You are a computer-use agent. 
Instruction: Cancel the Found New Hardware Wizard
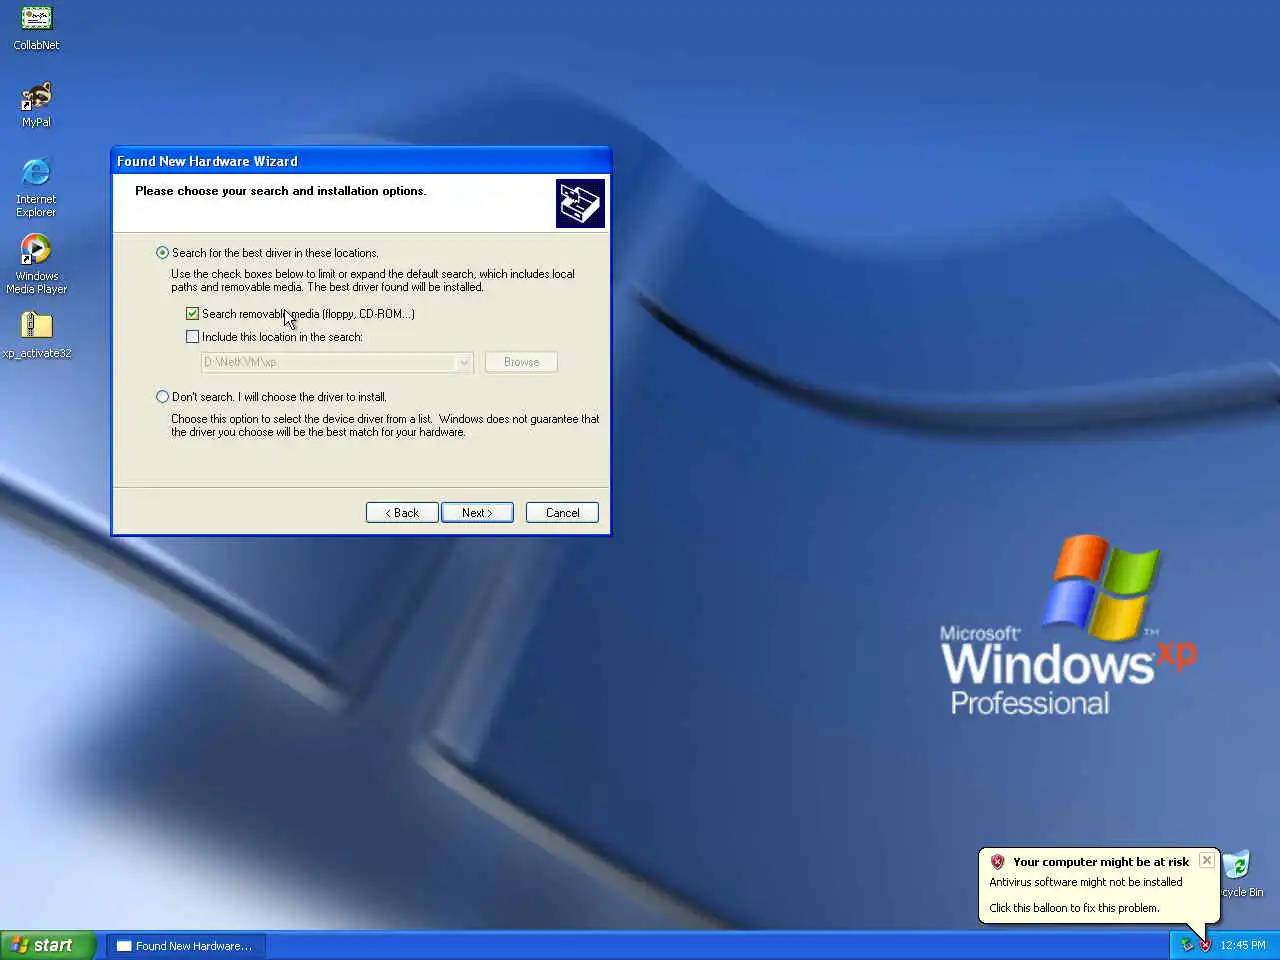[562, 513]
